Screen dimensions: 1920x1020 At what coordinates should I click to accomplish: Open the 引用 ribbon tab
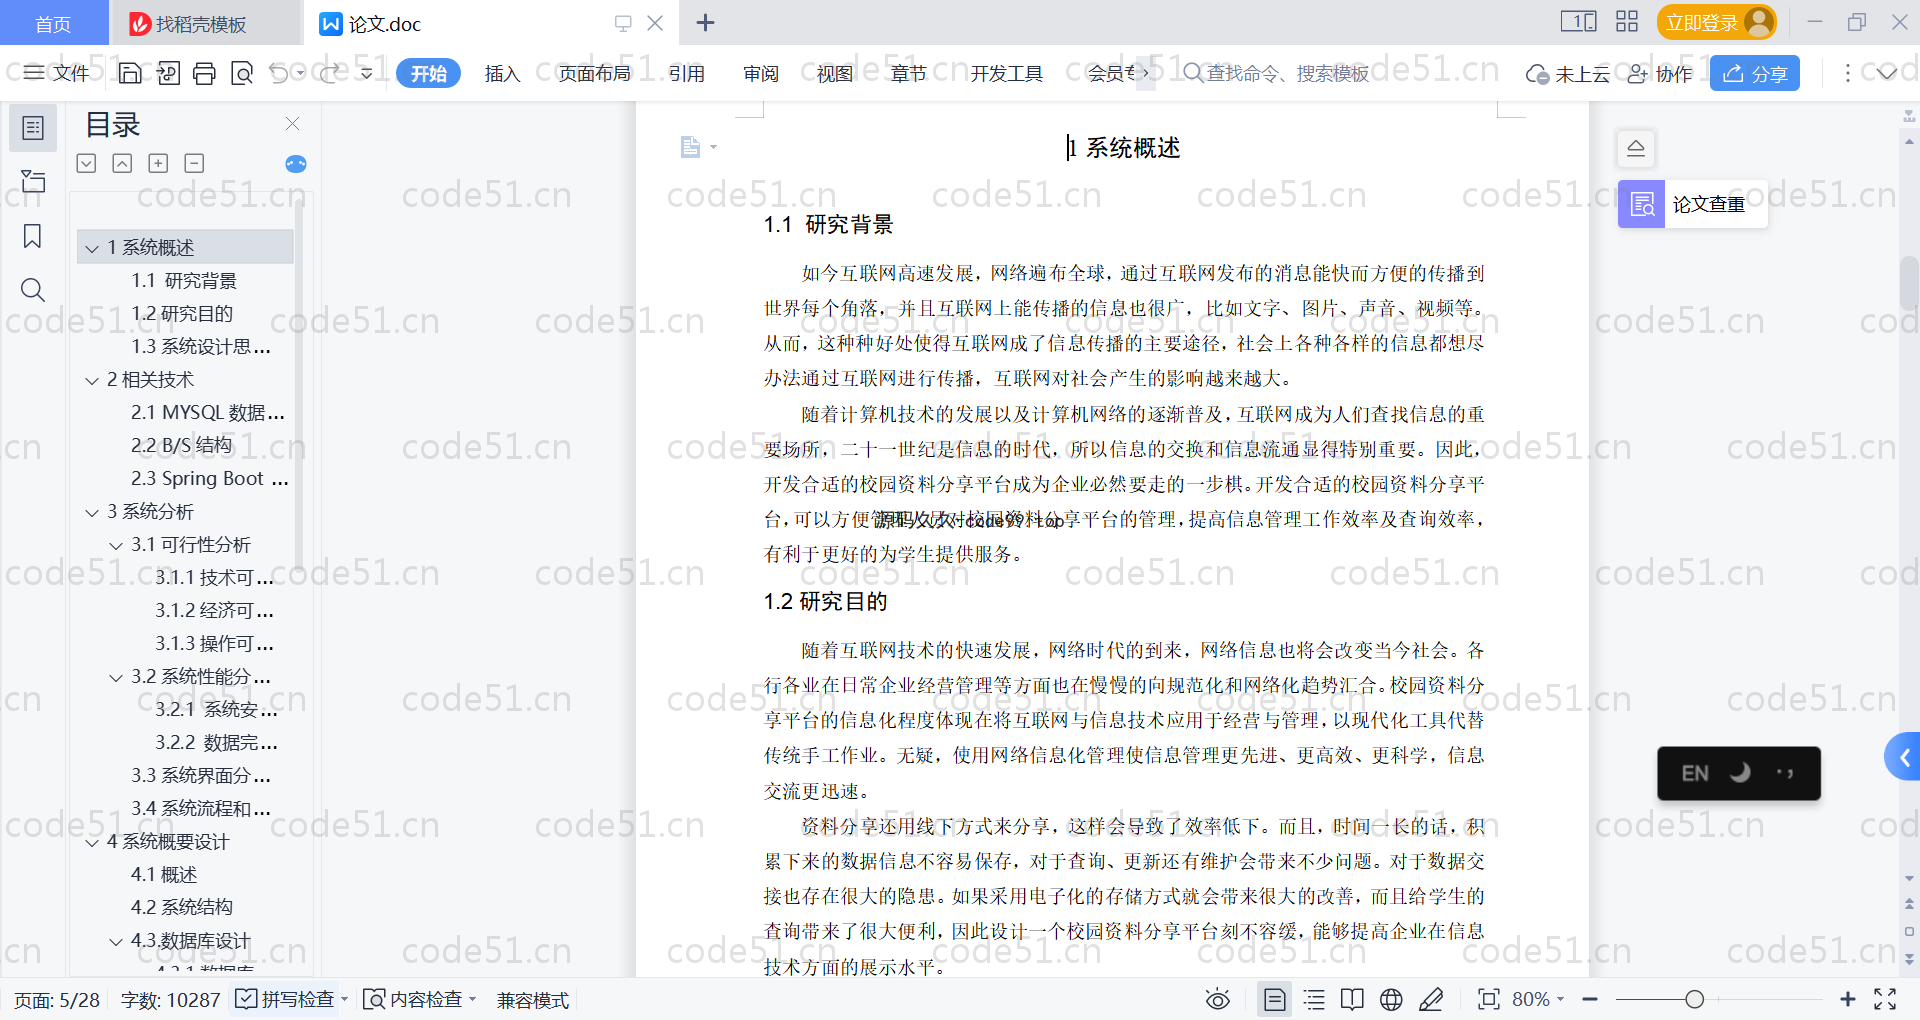687,74
